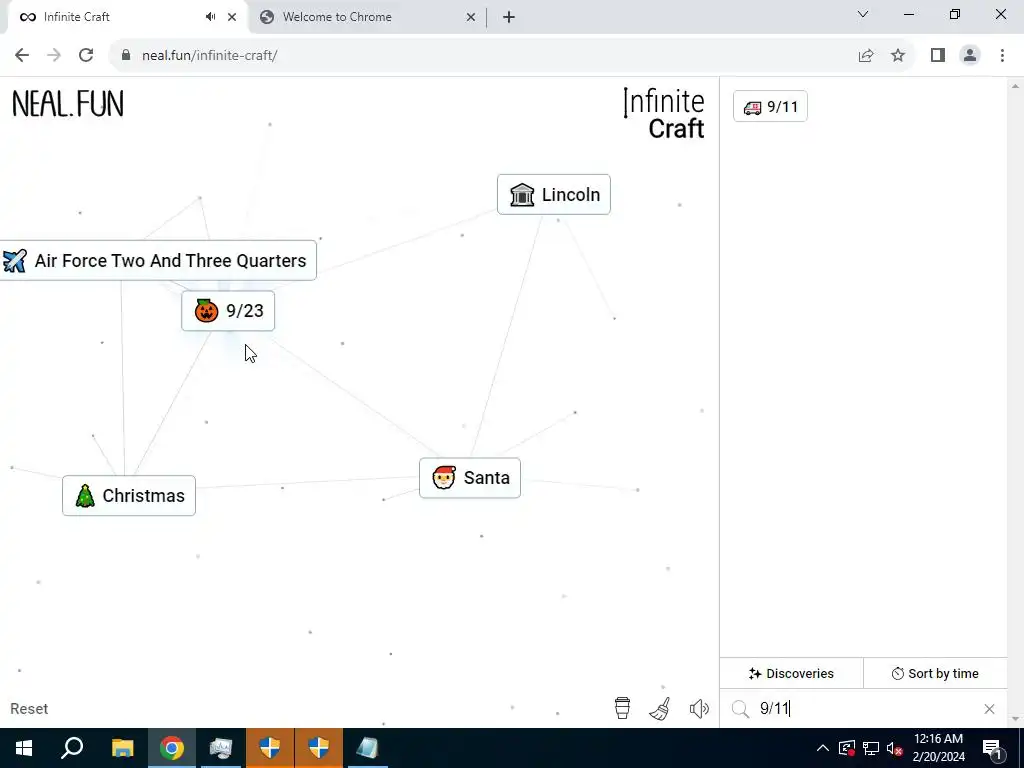Screen dimensions: 1024x768
Task: Toggle the Discoveries filter
Action: coord(792,673)
